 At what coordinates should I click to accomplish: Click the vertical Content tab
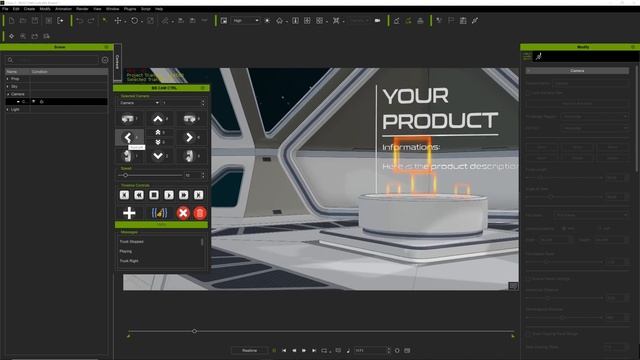117,62
